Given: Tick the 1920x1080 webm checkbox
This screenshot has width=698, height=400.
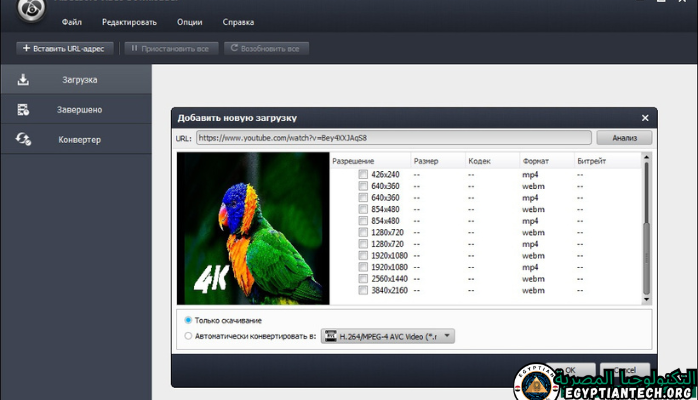Looking at the screenshot, I should point(363,255).
